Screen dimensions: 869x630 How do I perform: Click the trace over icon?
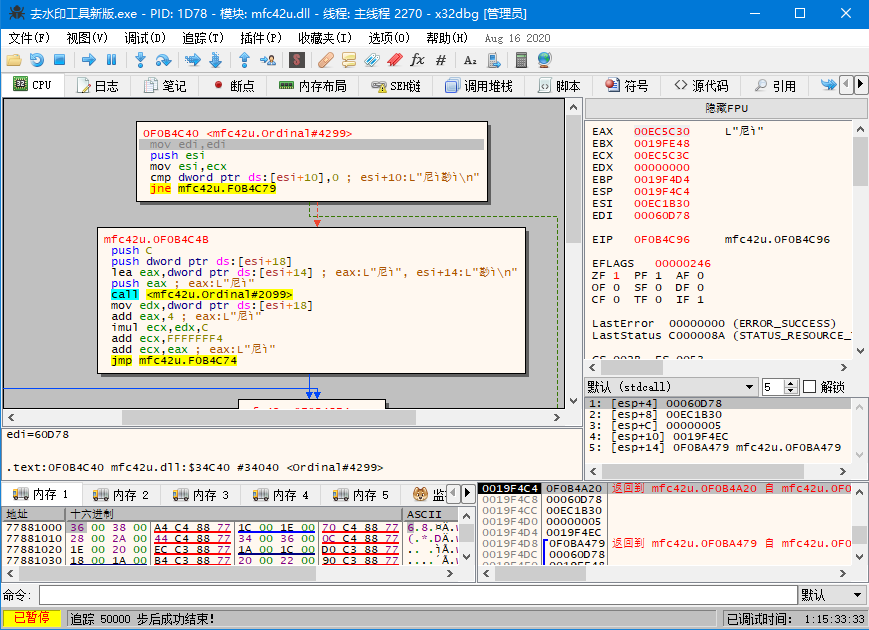click(x=216, y=60)
